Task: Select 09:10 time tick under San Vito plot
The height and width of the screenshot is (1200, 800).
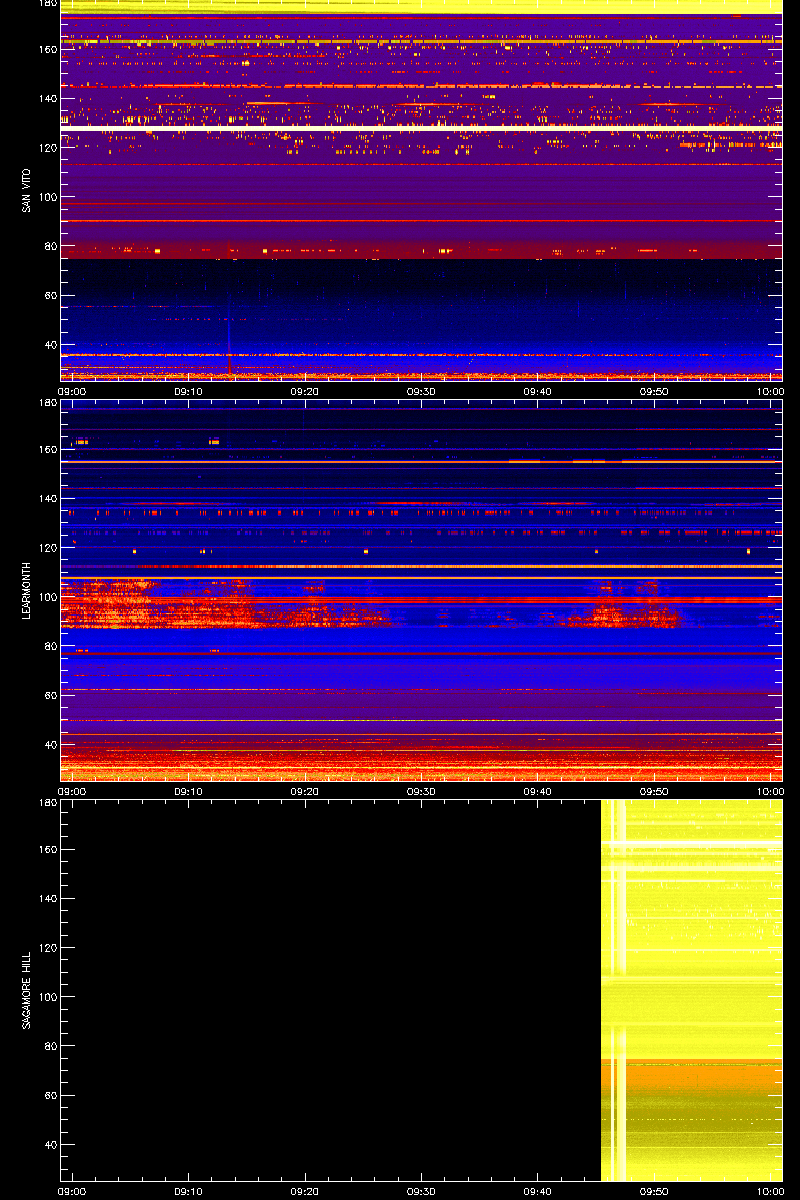Action: click(188, 392)
